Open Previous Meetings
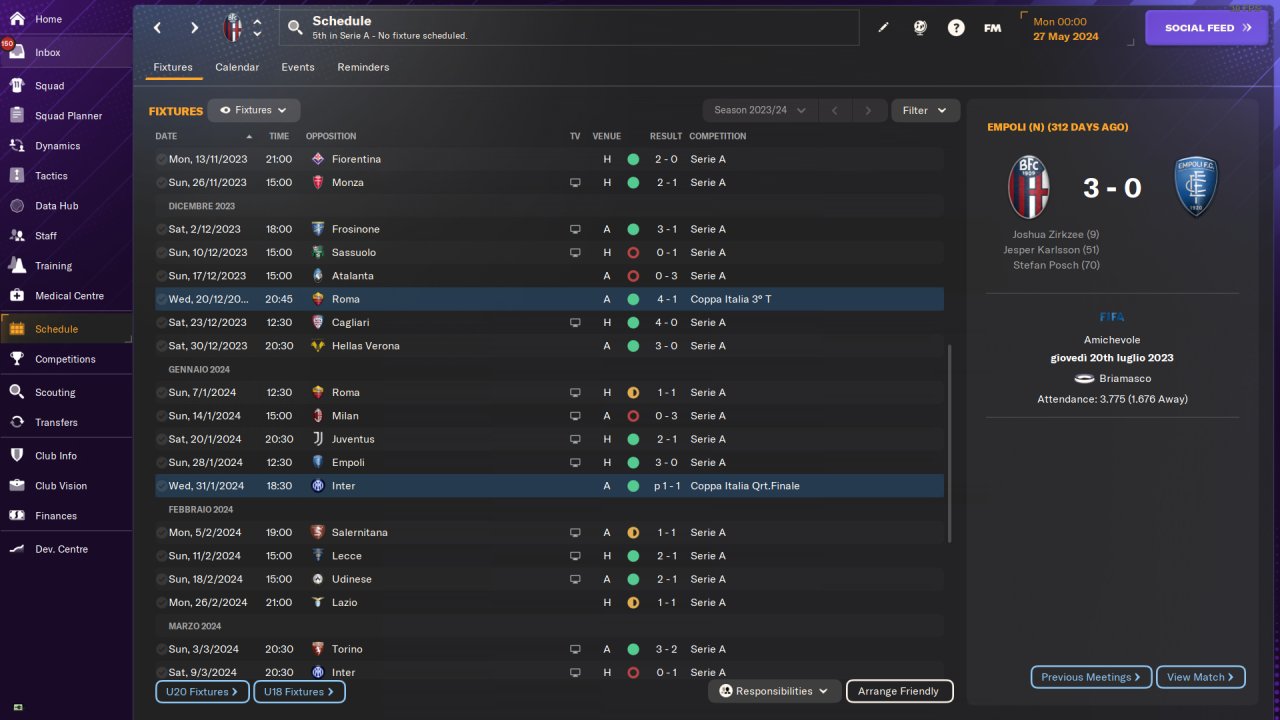The image size is (1280, 720). [1091, 677]
